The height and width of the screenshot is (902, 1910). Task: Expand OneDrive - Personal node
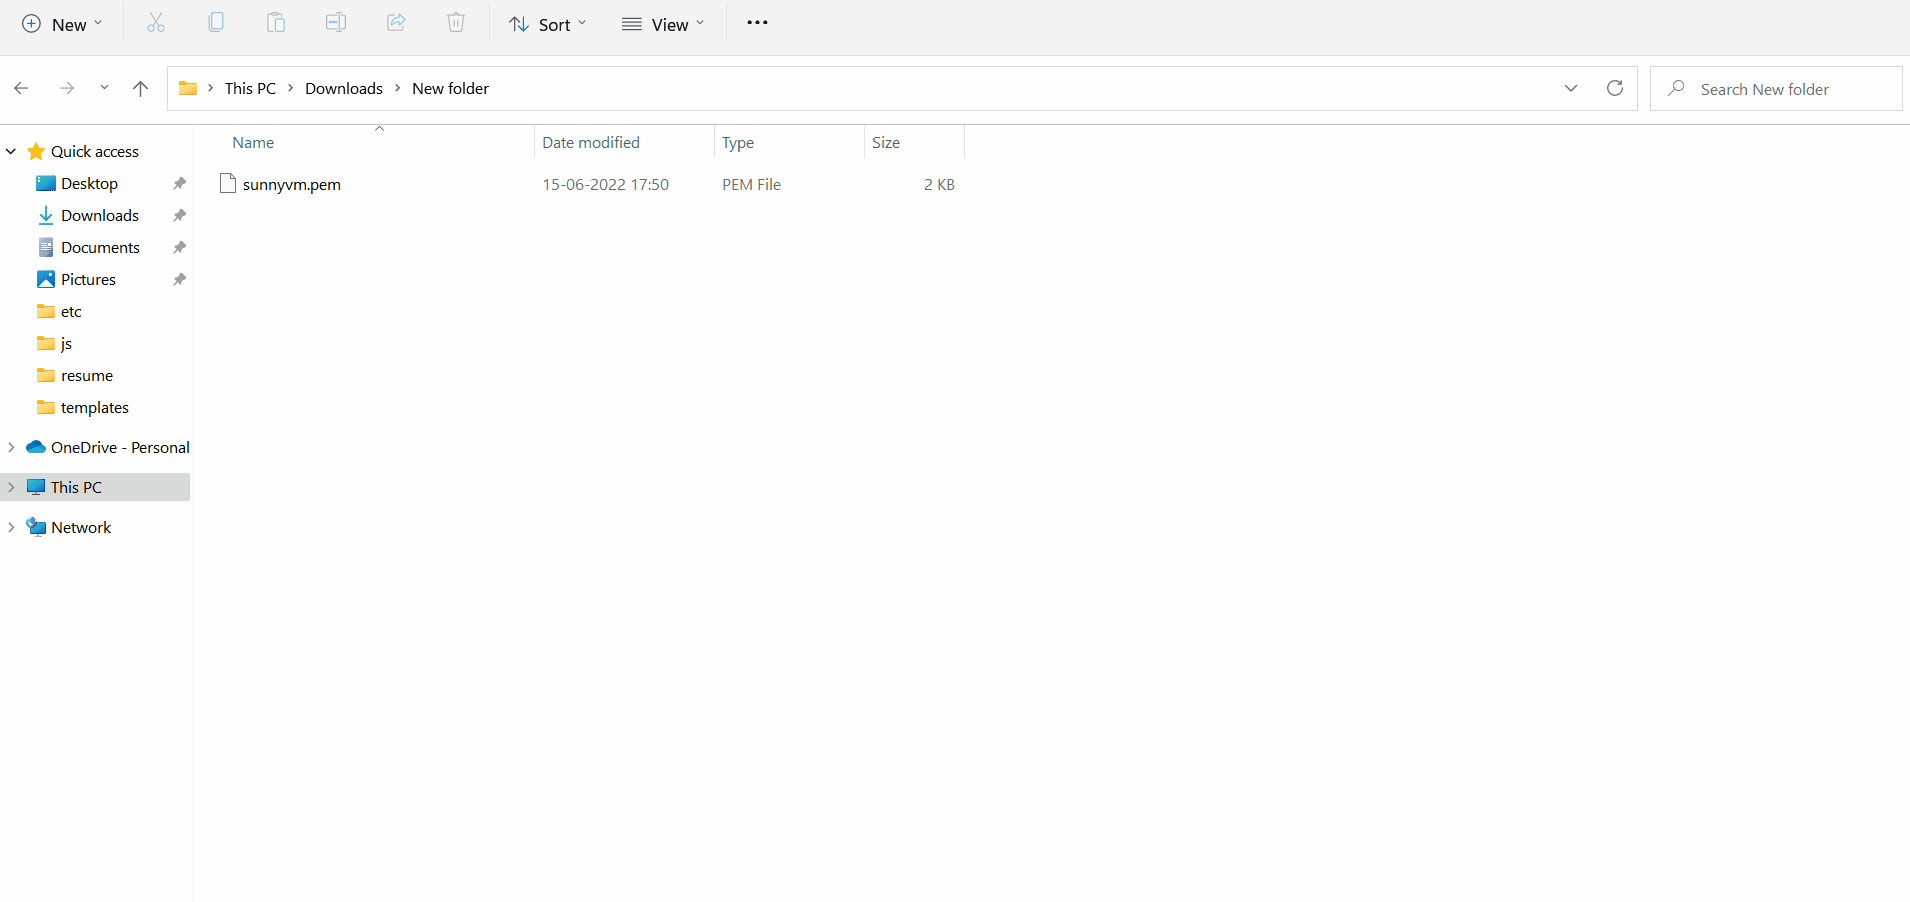point(11,447)
